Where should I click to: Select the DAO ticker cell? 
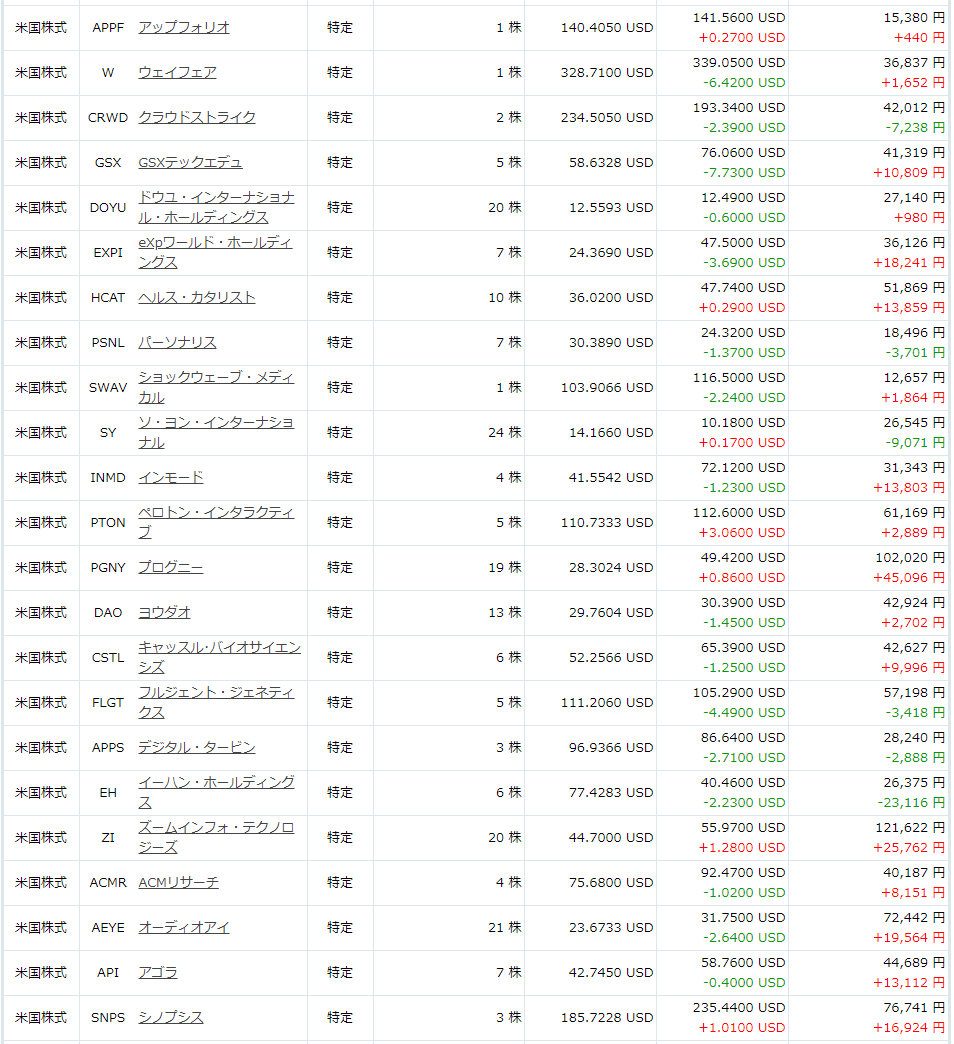[x=108, y=613]
